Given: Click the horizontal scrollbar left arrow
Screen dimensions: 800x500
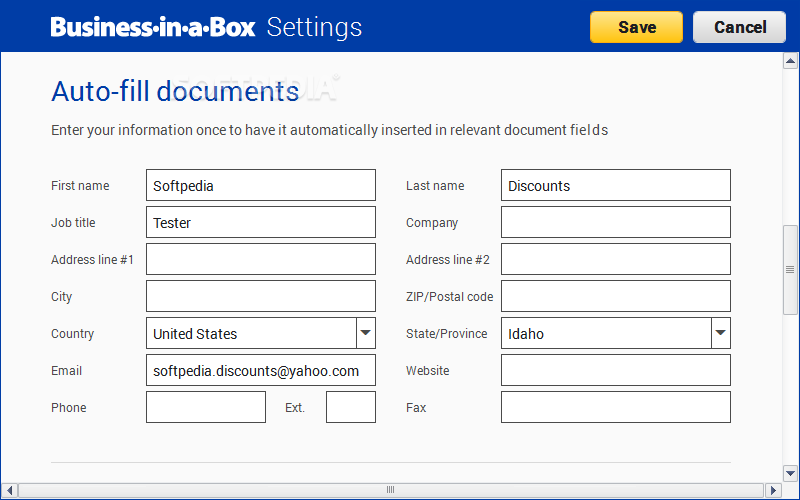Looking at the screenshot, I should 9,490.
